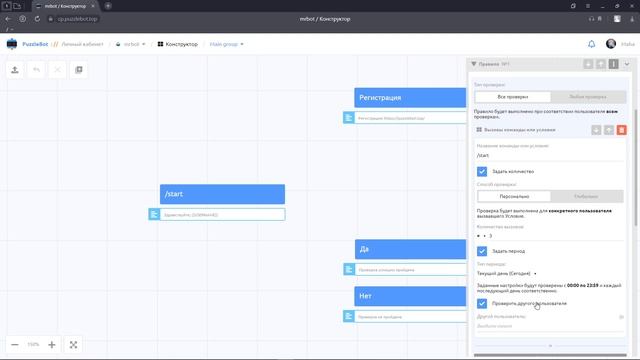Open a new browser tab with plus
The height and width of the screenshot is (360, 640).
[x=108, y=6]
